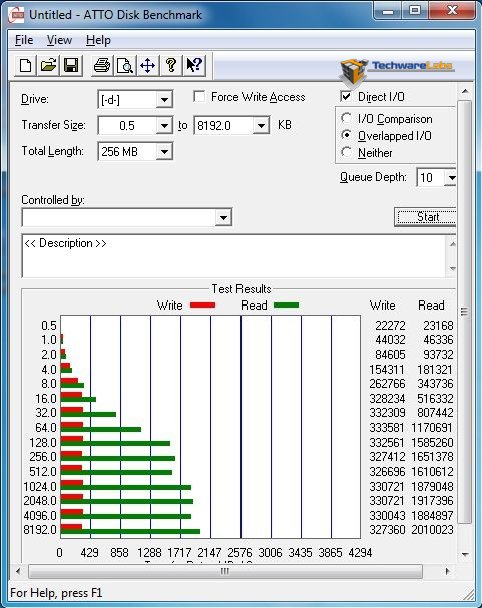Viewport: 482px width, 608px height.
Task: Click inside the Description text box
Action: 234,256
